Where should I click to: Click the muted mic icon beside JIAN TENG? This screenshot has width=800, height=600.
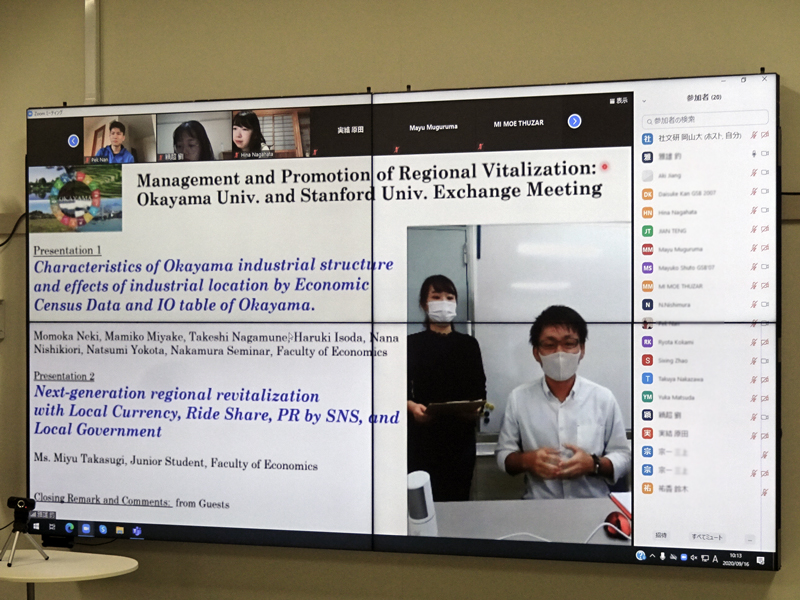point(754,230)
